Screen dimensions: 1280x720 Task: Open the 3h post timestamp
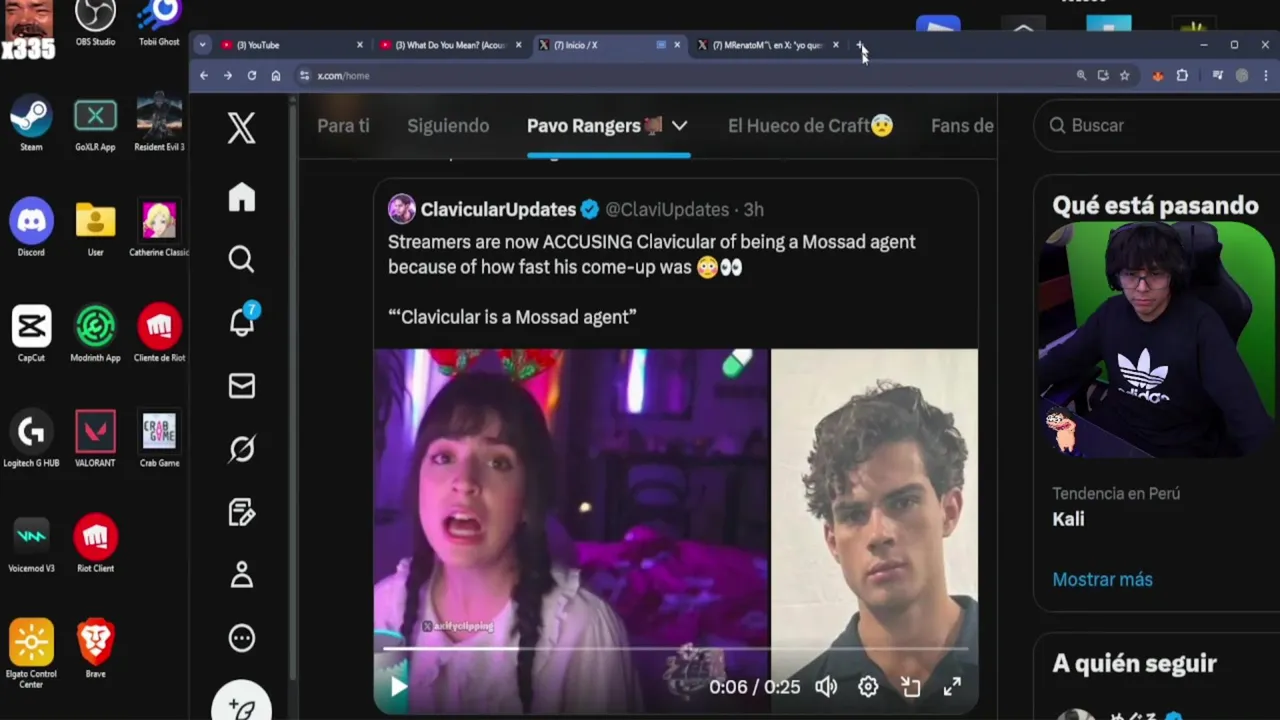[x=754, y=210]
